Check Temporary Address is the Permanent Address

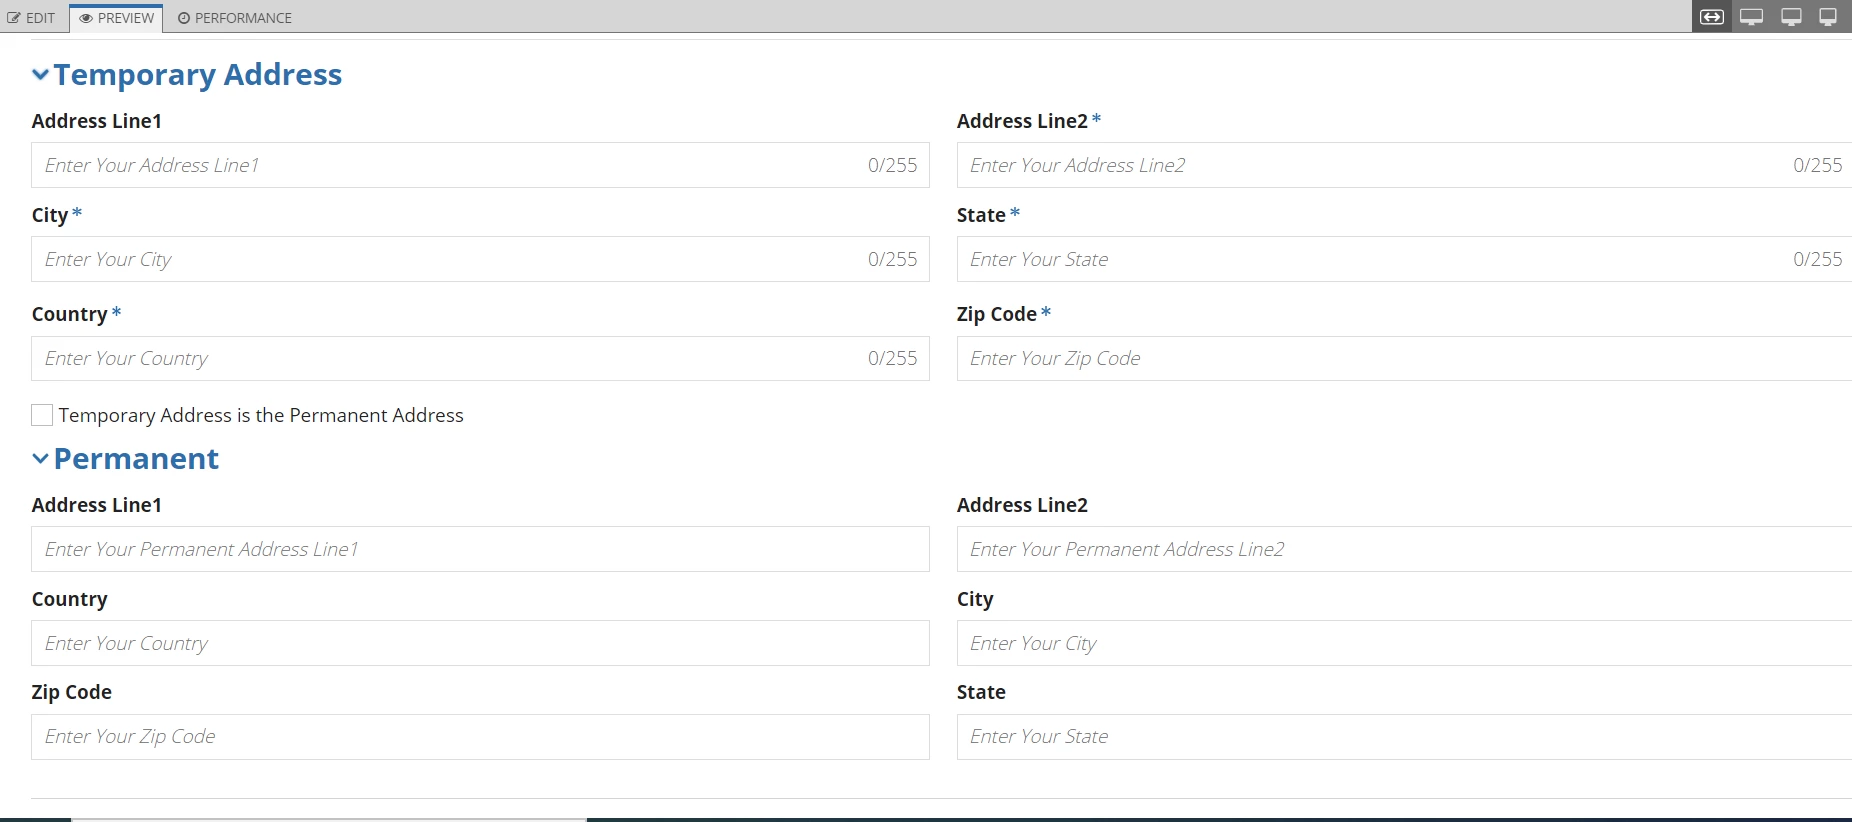(x=42, y=415)
